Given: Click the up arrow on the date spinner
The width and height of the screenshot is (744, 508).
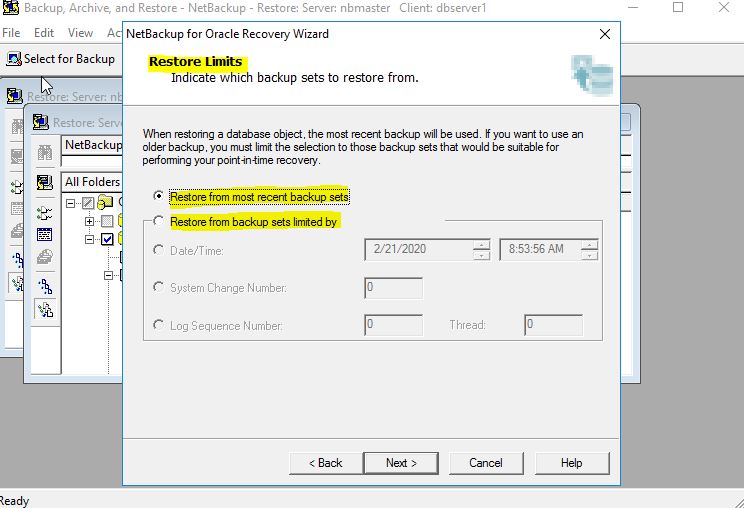Looking at the screenshot, I should coord(481,244).
